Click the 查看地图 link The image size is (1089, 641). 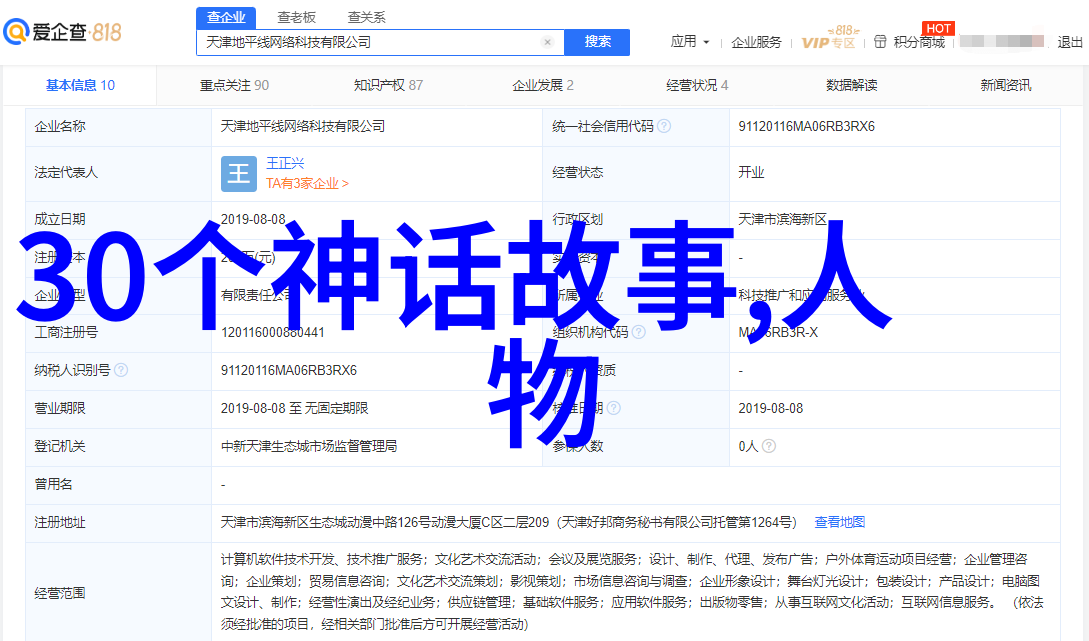tap(840, 522)
